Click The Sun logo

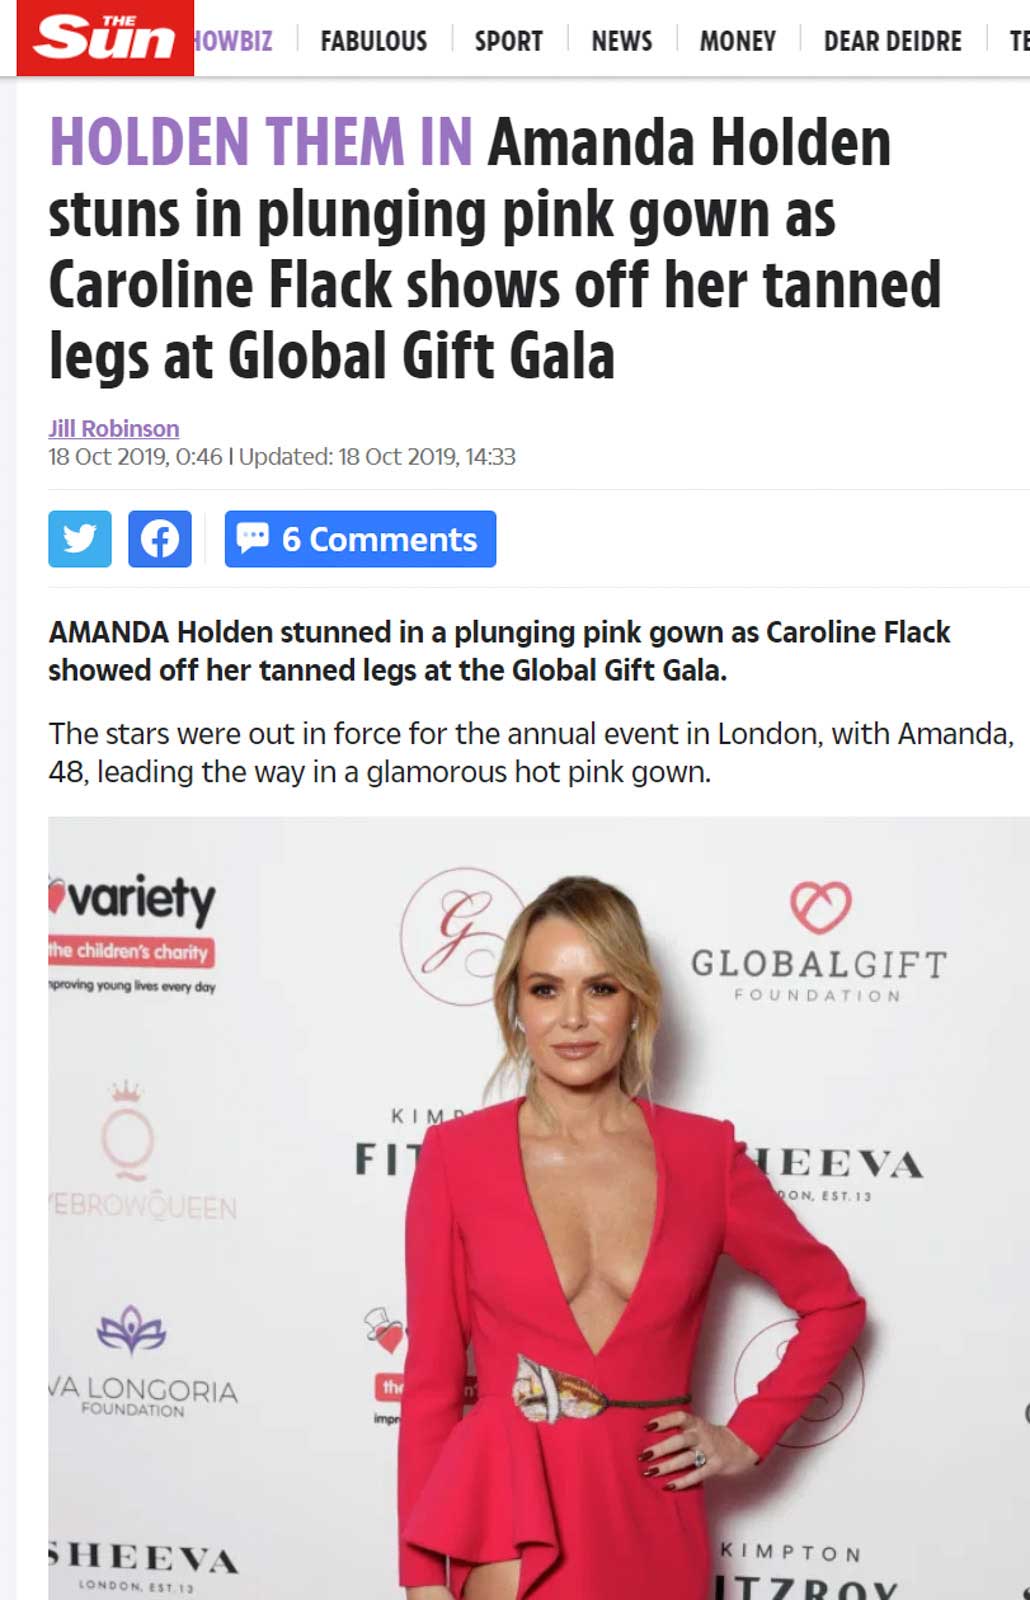tap(104, 38)
